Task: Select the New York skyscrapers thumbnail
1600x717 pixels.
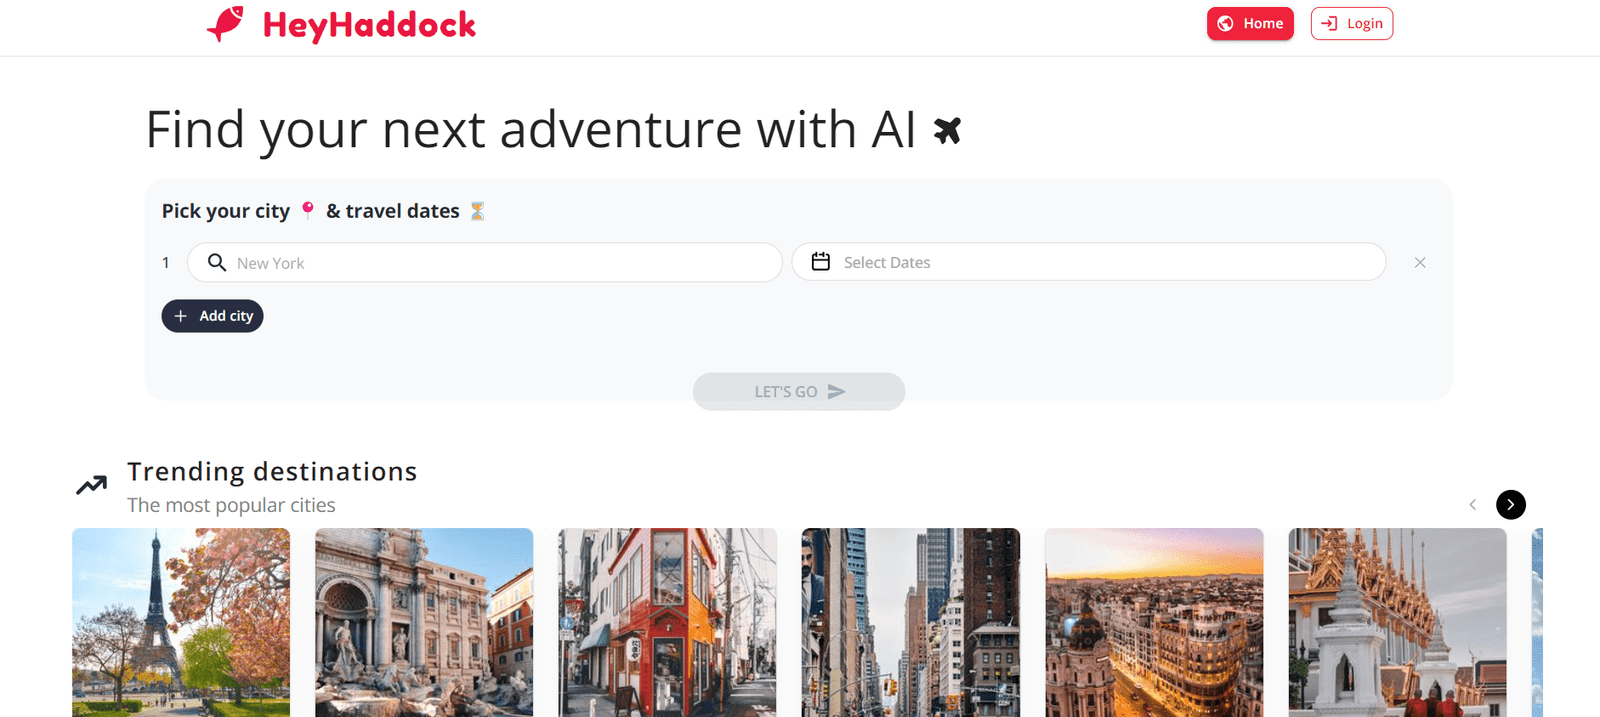Action: (x=911, y=622)
